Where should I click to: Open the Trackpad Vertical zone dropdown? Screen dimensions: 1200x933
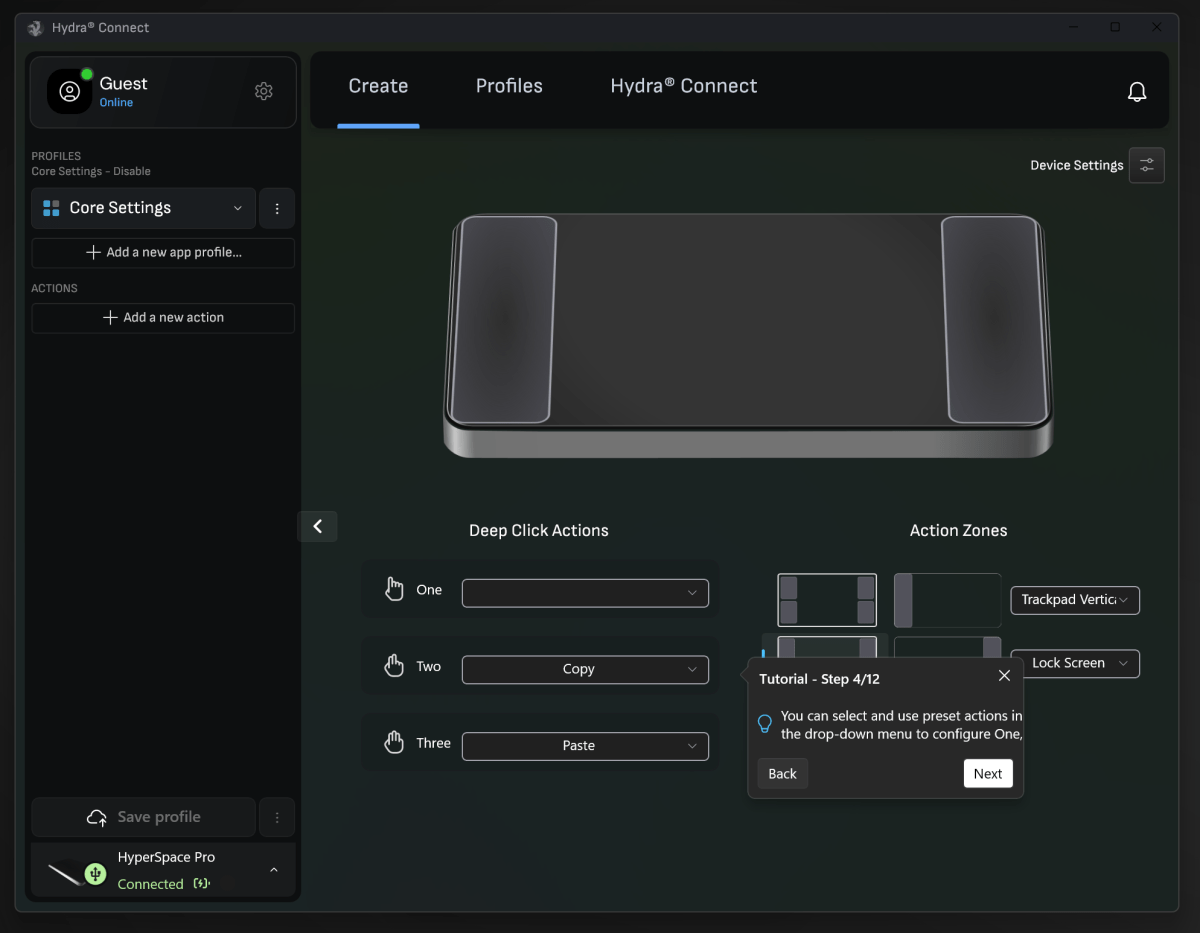click(1075, 600)
